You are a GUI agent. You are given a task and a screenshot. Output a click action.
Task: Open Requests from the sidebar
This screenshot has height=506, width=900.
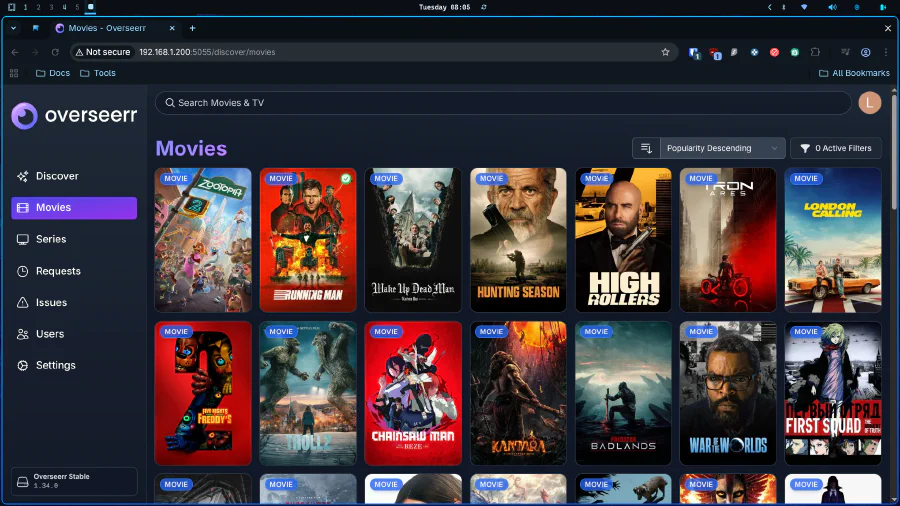pos(57,271)
